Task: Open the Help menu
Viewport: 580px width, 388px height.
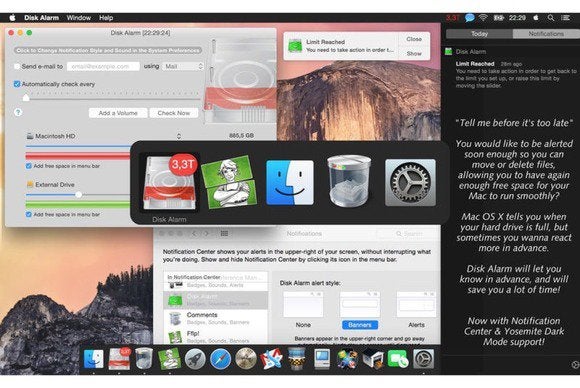Action: (x=106, y=18)
